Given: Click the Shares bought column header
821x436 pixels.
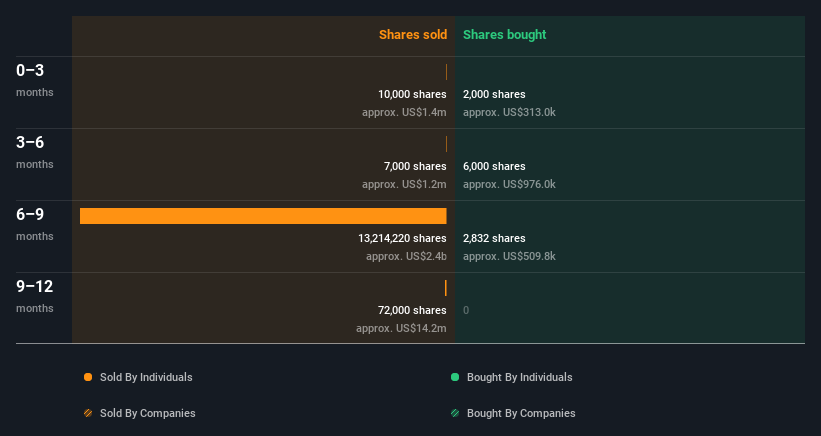Looking at the screenshot, I should pyautogui.click(x=505, y=35).
